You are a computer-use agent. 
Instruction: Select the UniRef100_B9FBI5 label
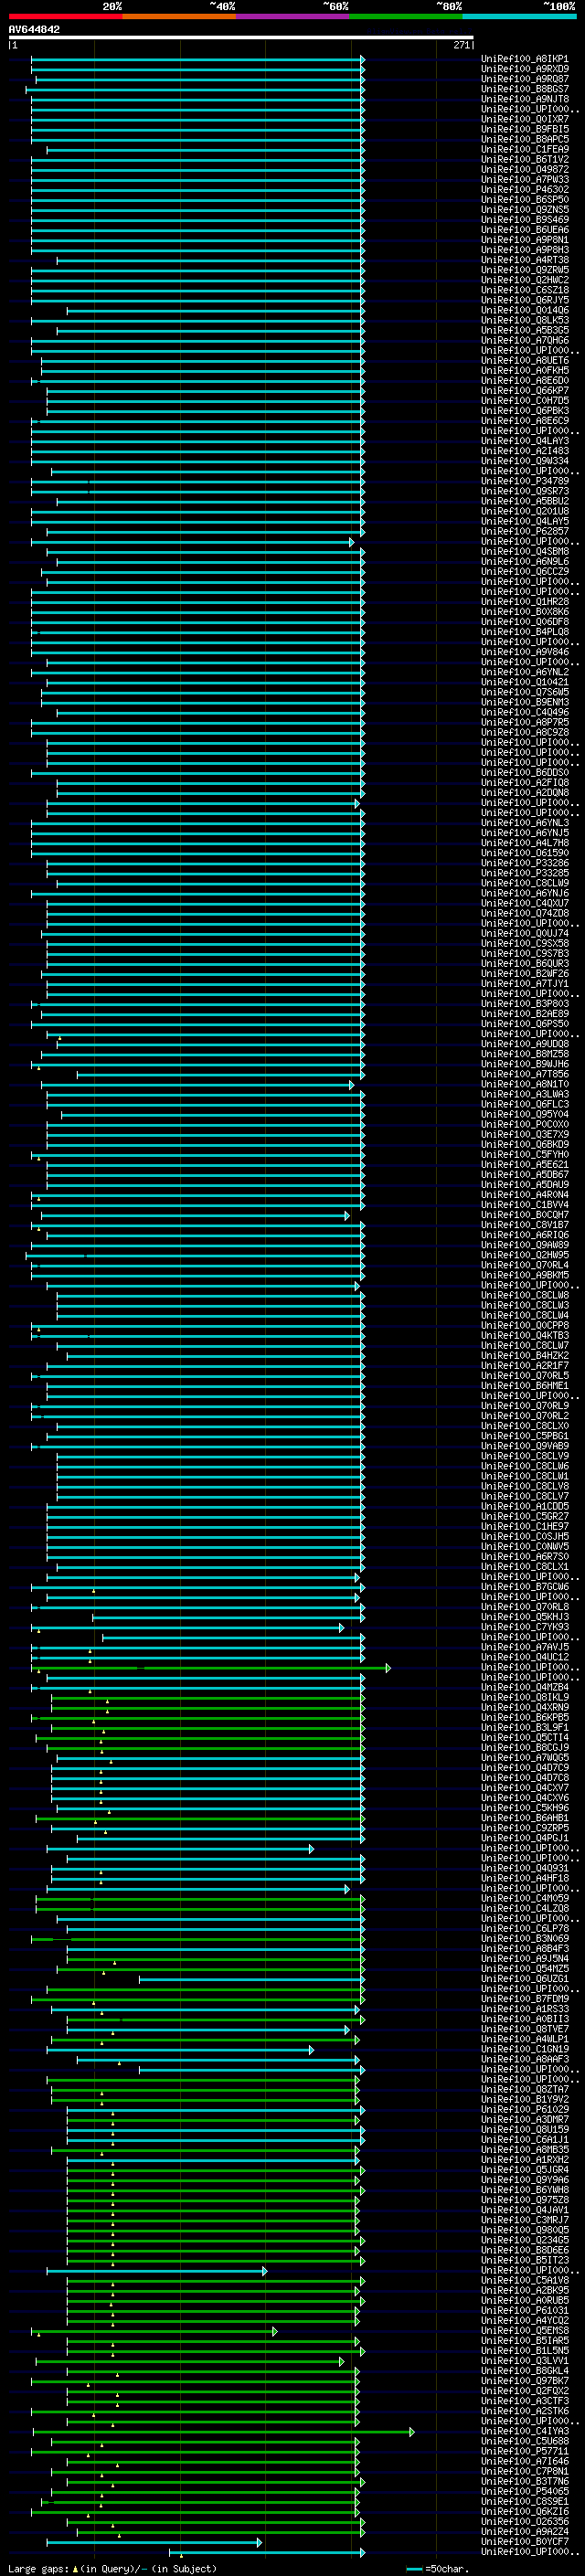[x=525, y=129]
